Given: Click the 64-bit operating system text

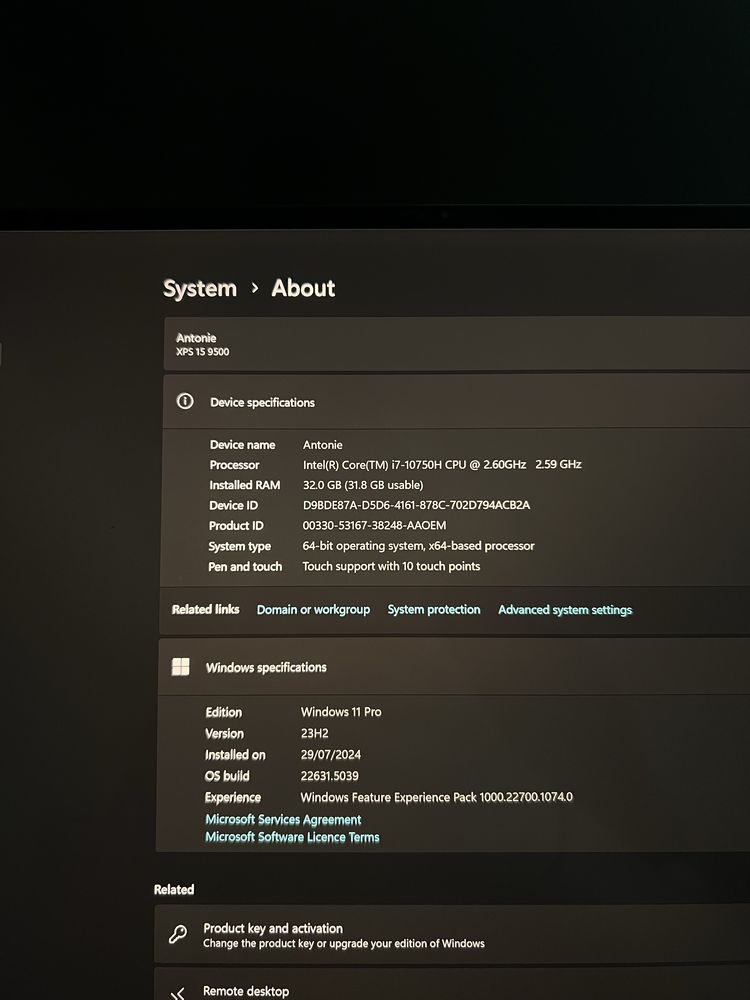Looking at the screenshot, I should [x=418, y=546].
